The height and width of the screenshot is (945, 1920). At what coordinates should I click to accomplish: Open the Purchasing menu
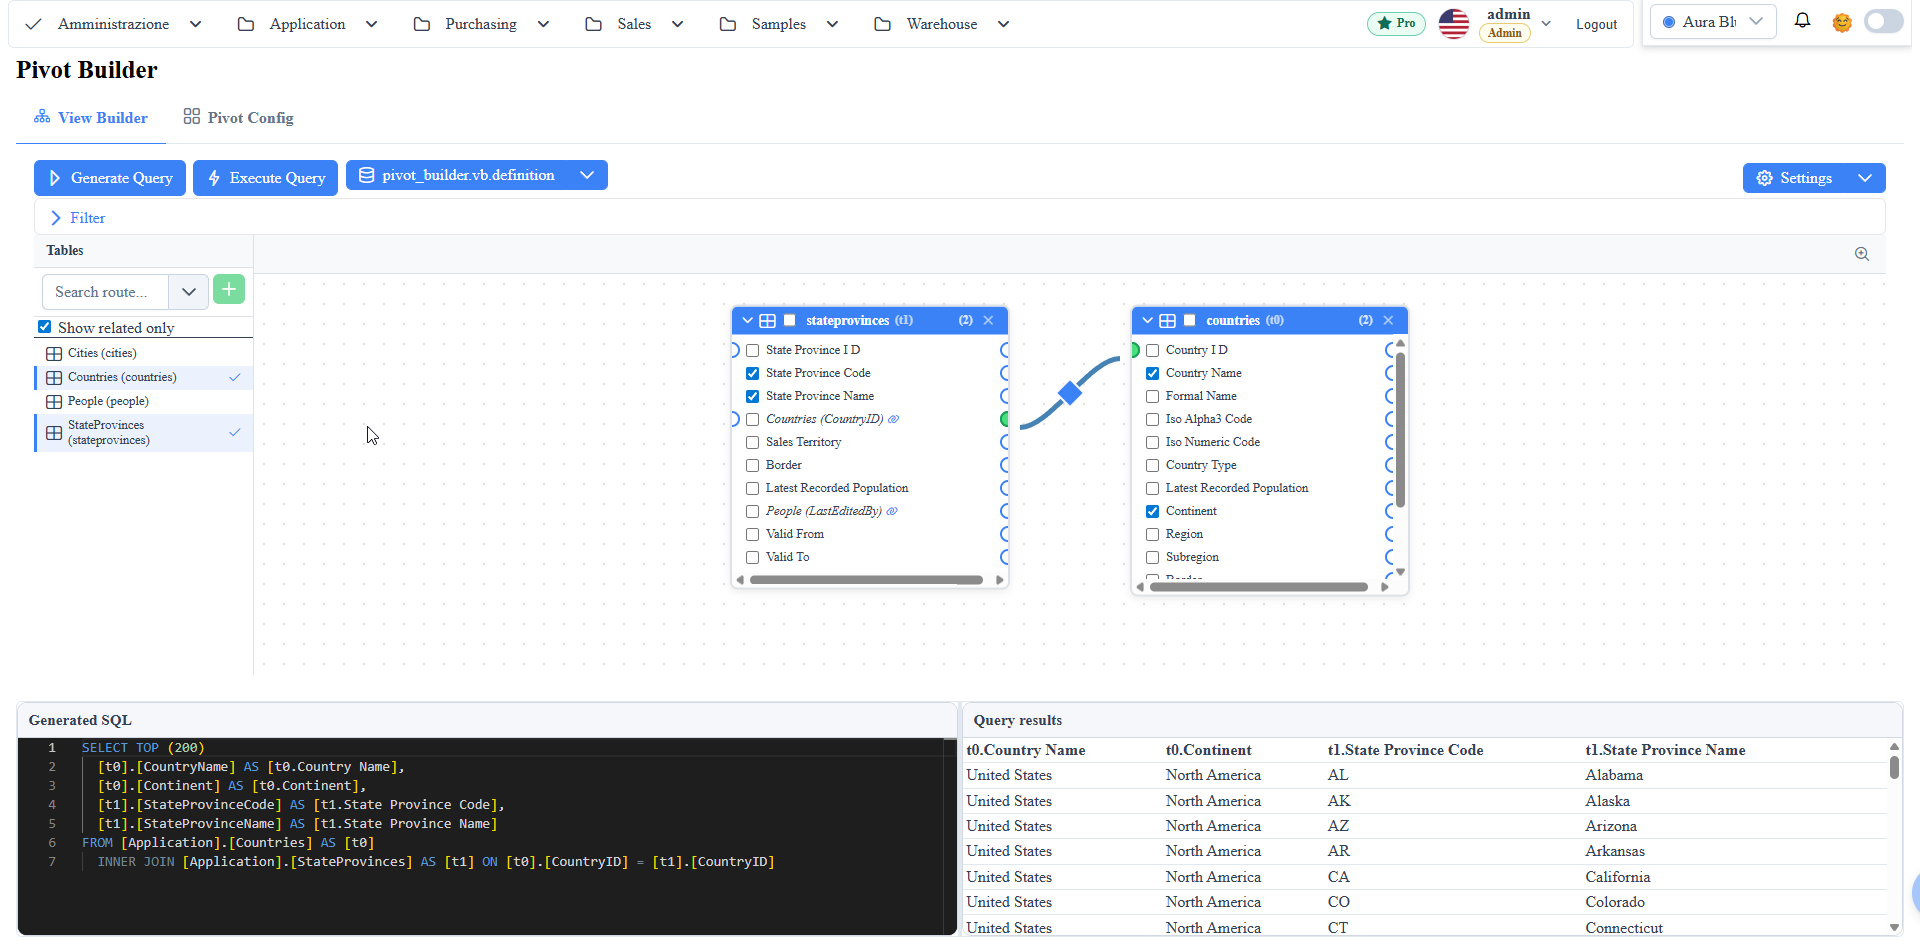(481, 23)
